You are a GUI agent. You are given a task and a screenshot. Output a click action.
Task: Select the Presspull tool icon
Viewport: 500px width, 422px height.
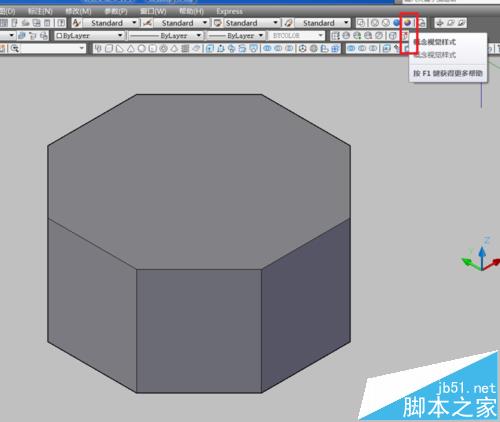pos(221,49)
